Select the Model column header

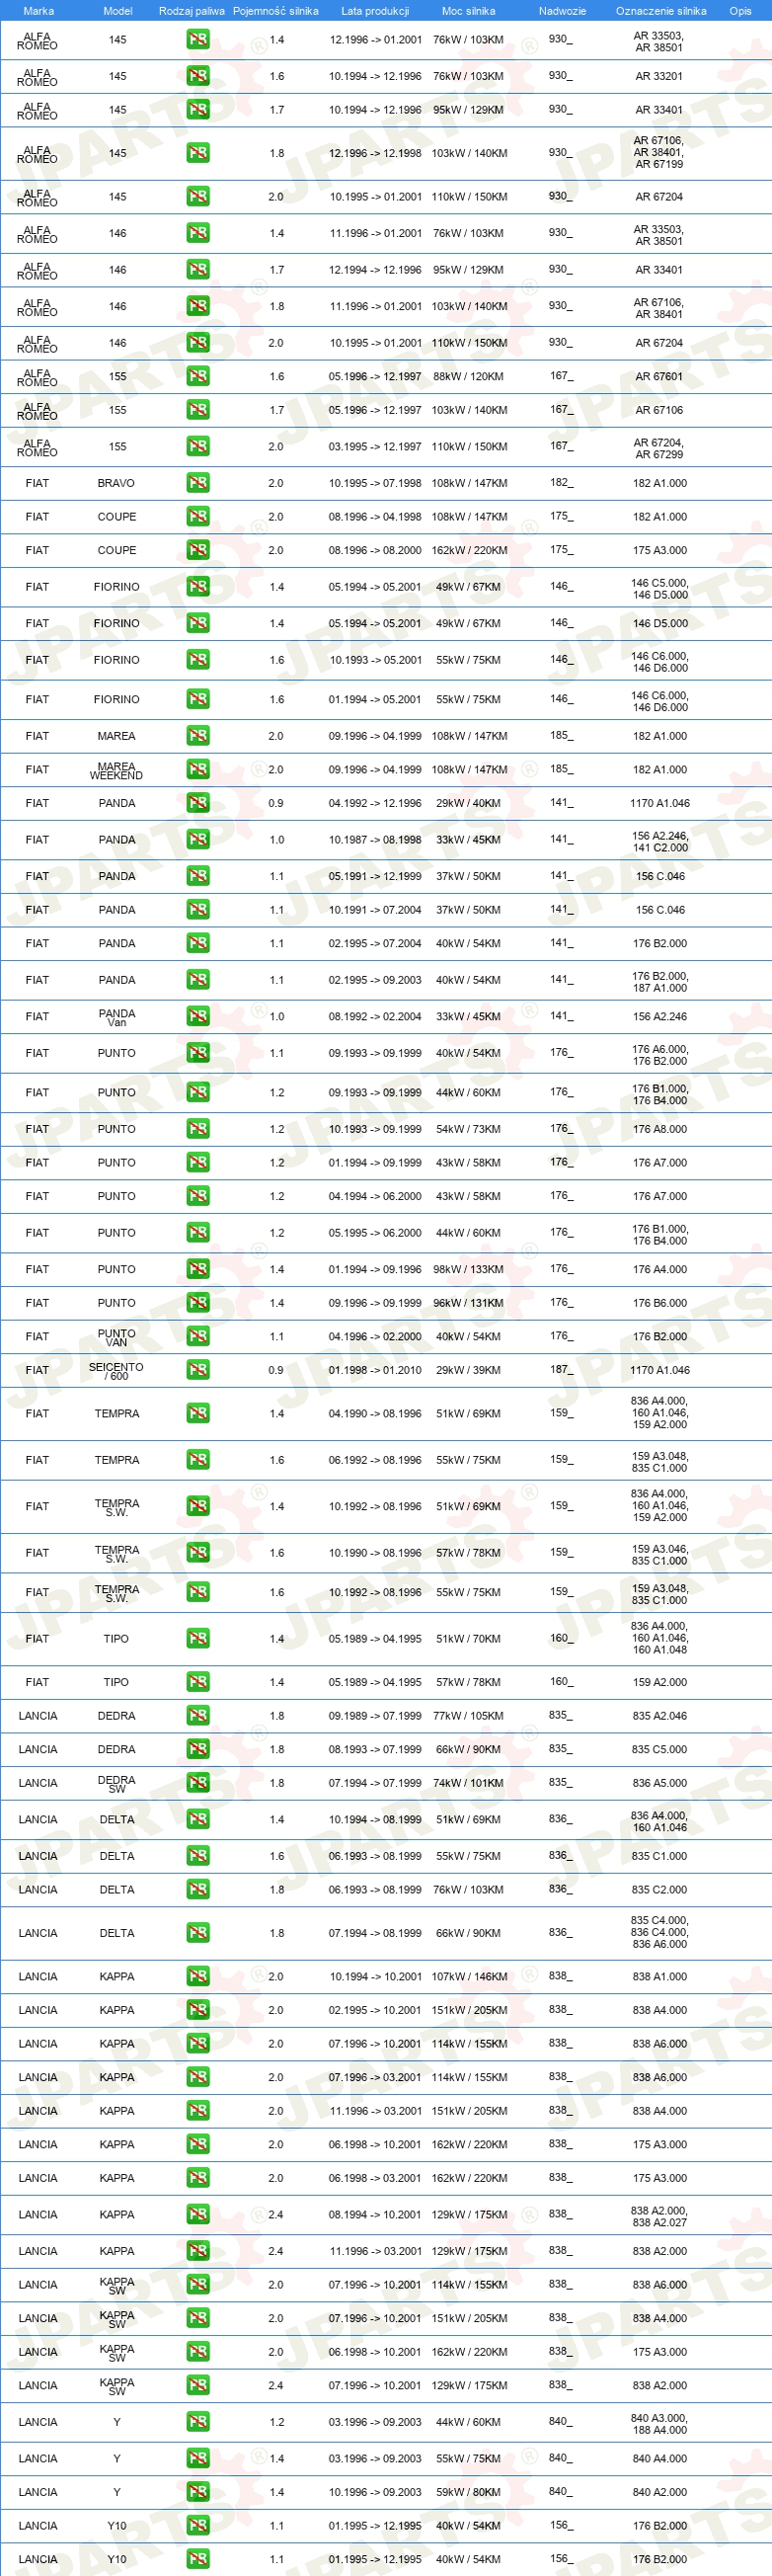coord(118,11)
